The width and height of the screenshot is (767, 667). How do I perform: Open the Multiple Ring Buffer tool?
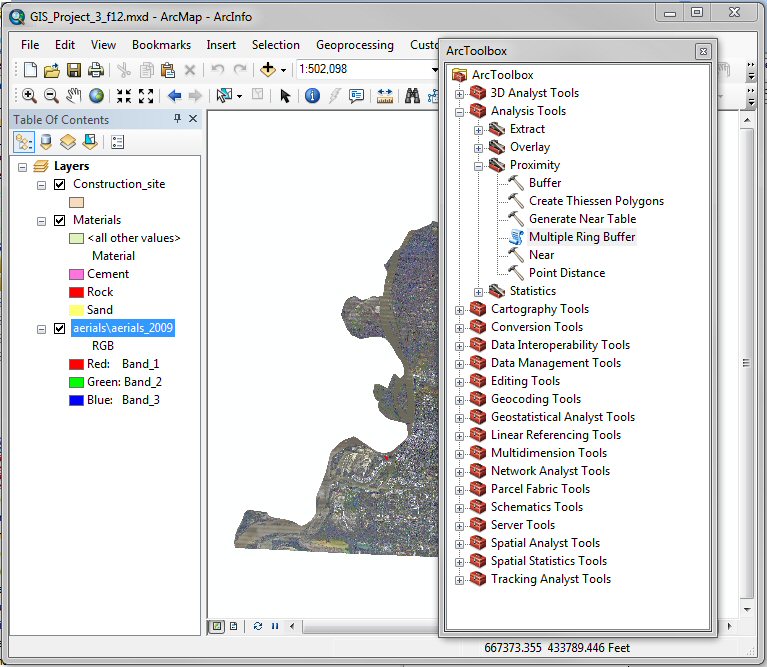tap(582, 237)
